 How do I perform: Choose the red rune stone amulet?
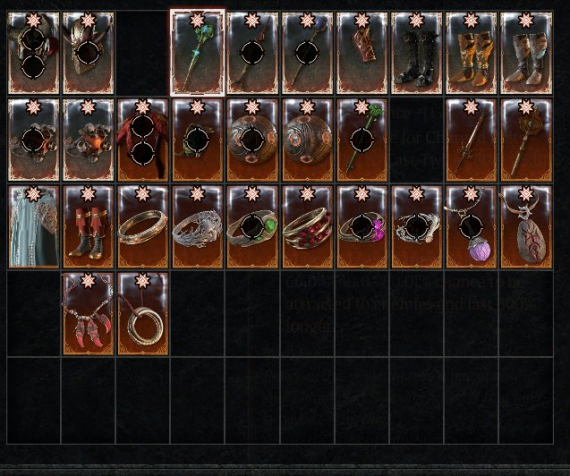[x=526, y=227]
